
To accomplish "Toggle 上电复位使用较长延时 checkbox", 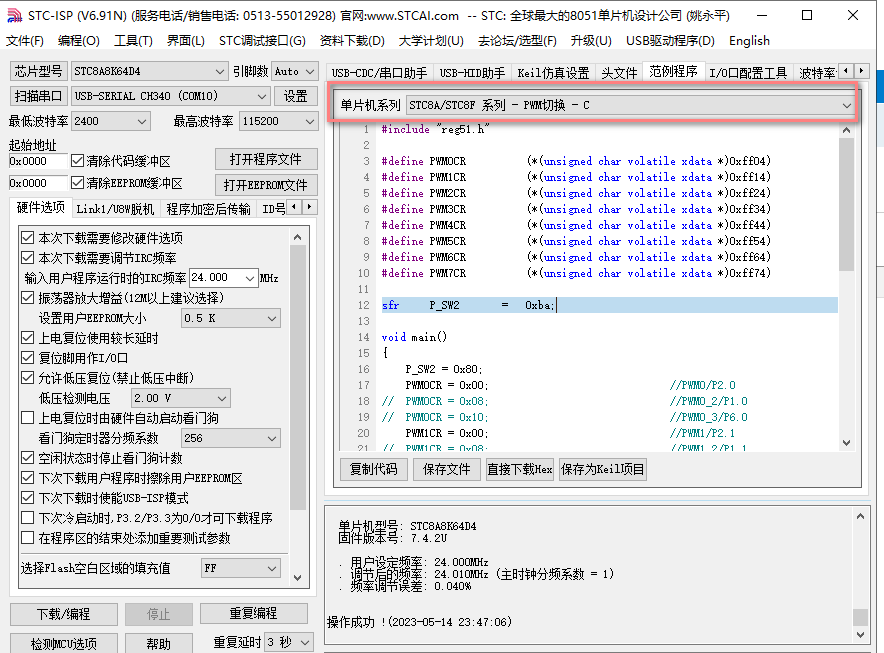I will pyautogui.click(x=27, y=338).
